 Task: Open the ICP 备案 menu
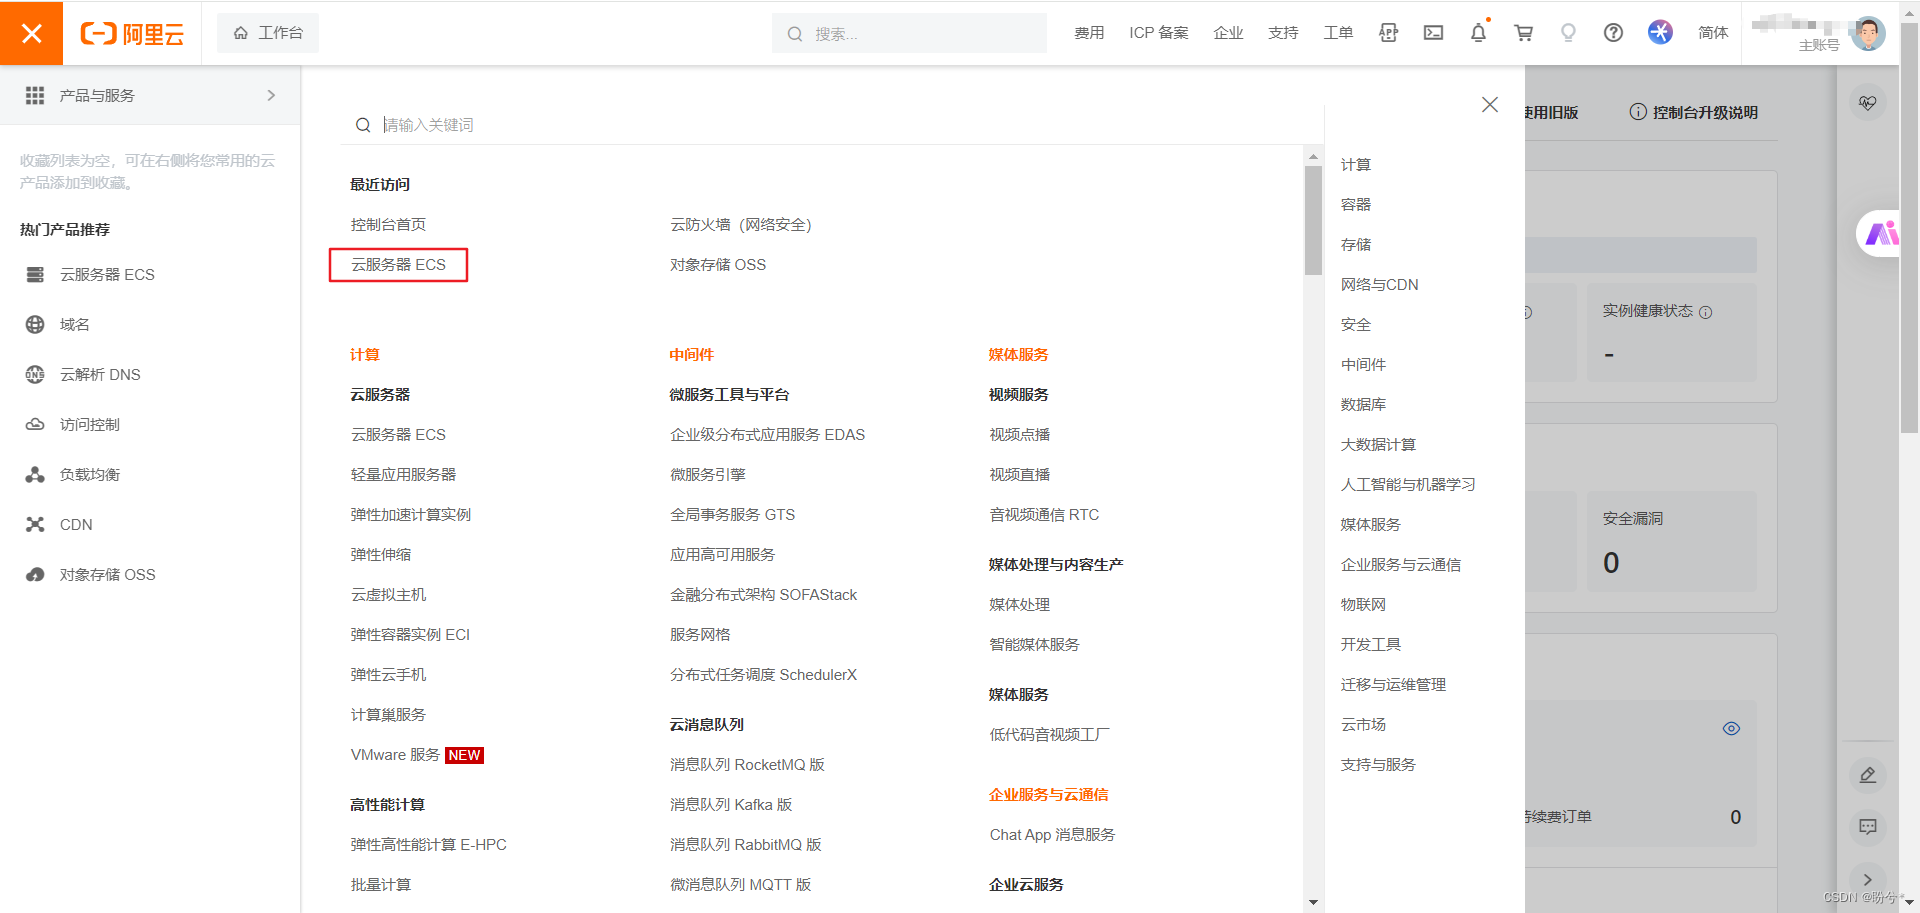[1159, 33]
